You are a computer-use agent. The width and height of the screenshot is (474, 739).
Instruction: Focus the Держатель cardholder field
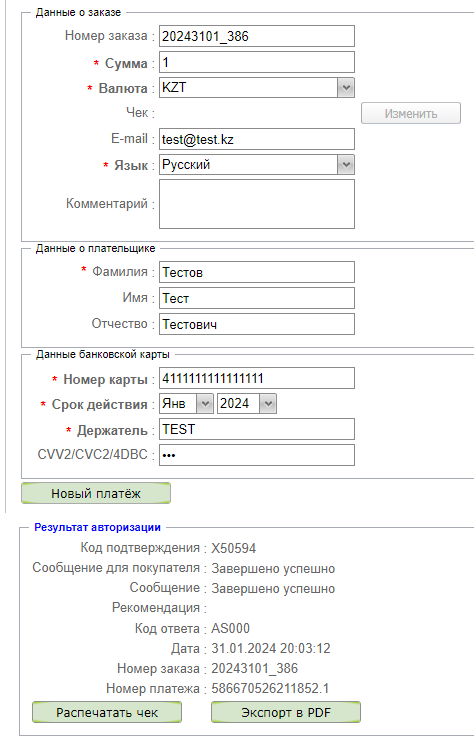click(x=257, y=429)
